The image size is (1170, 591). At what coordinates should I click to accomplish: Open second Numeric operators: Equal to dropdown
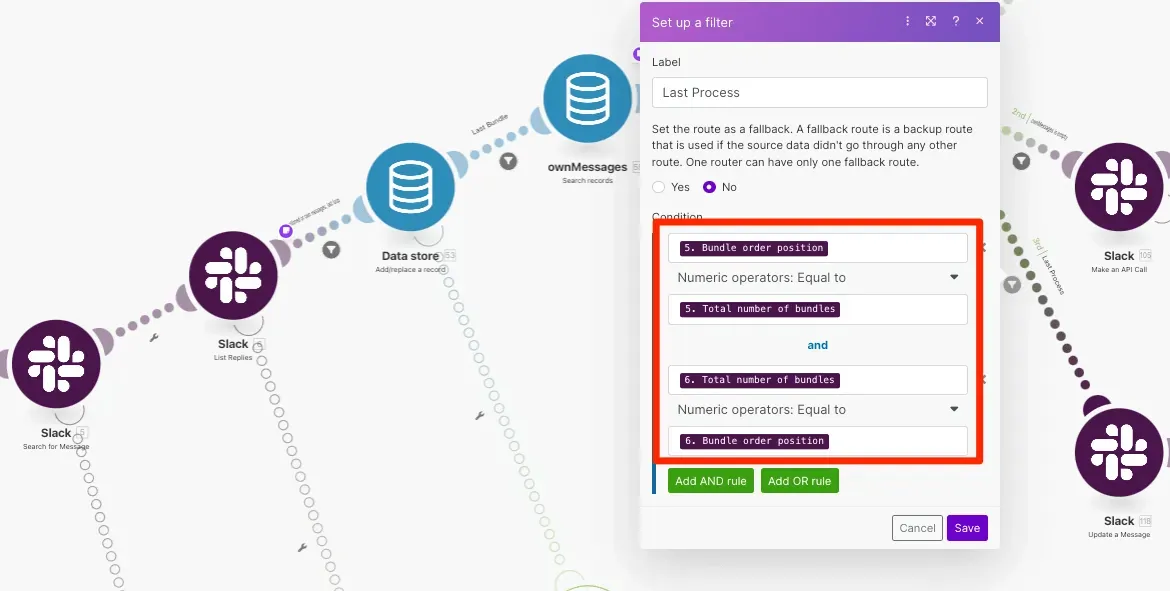818,410
